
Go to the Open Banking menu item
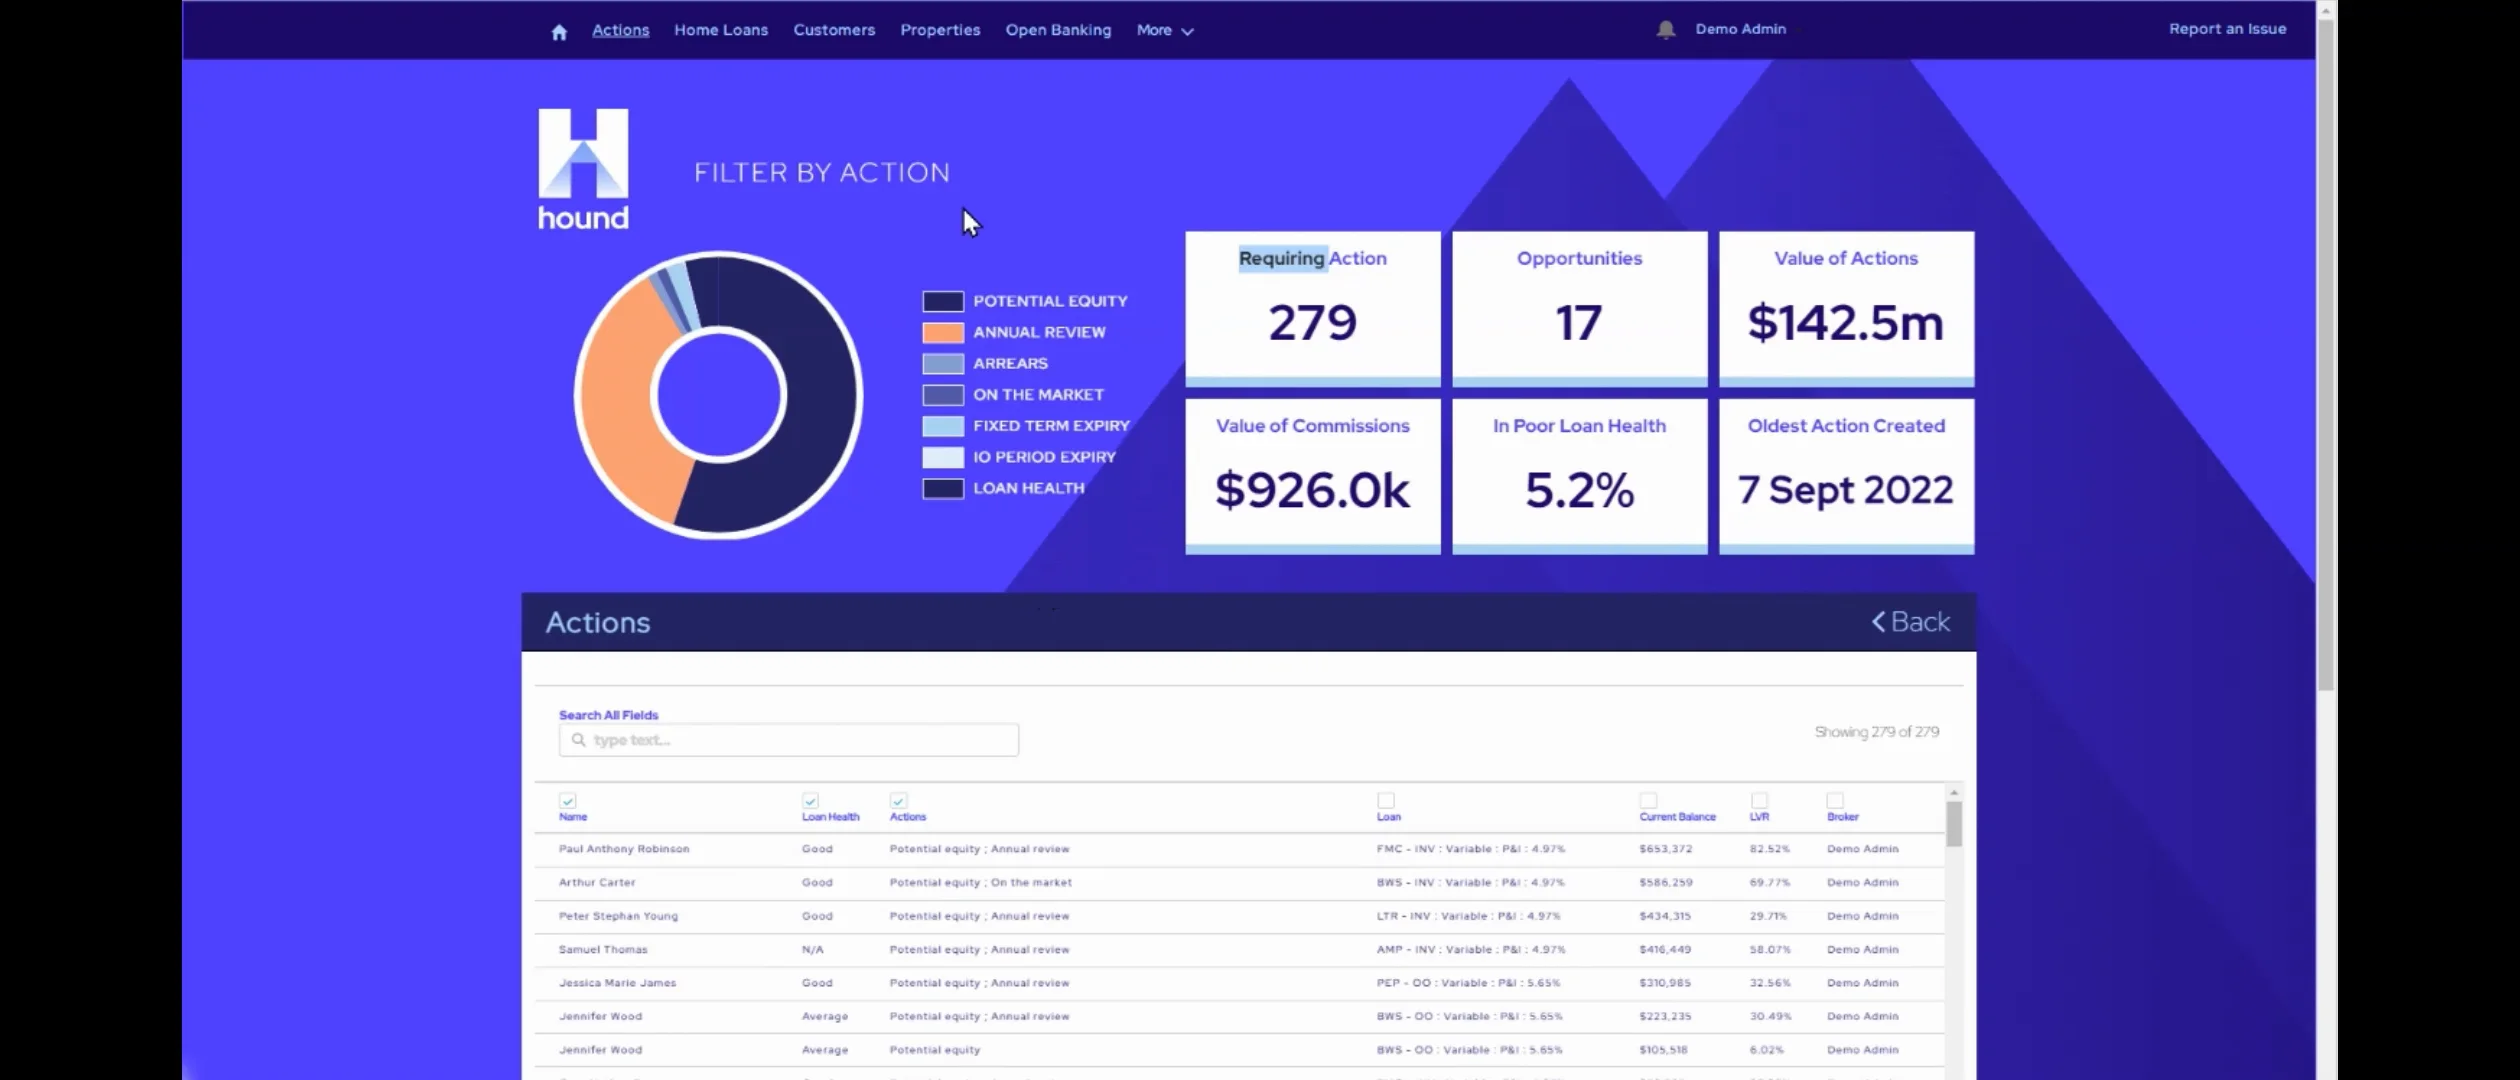[1058, 30]
